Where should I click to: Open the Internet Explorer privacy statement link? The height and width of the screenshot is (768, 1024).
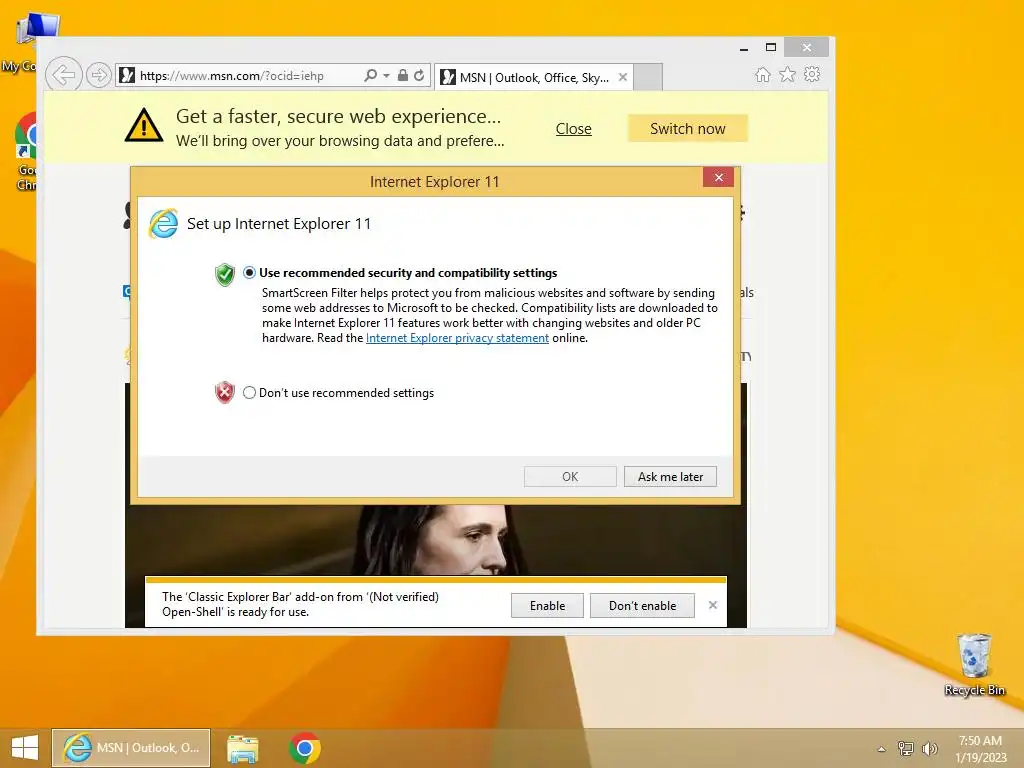click(457, 338)
